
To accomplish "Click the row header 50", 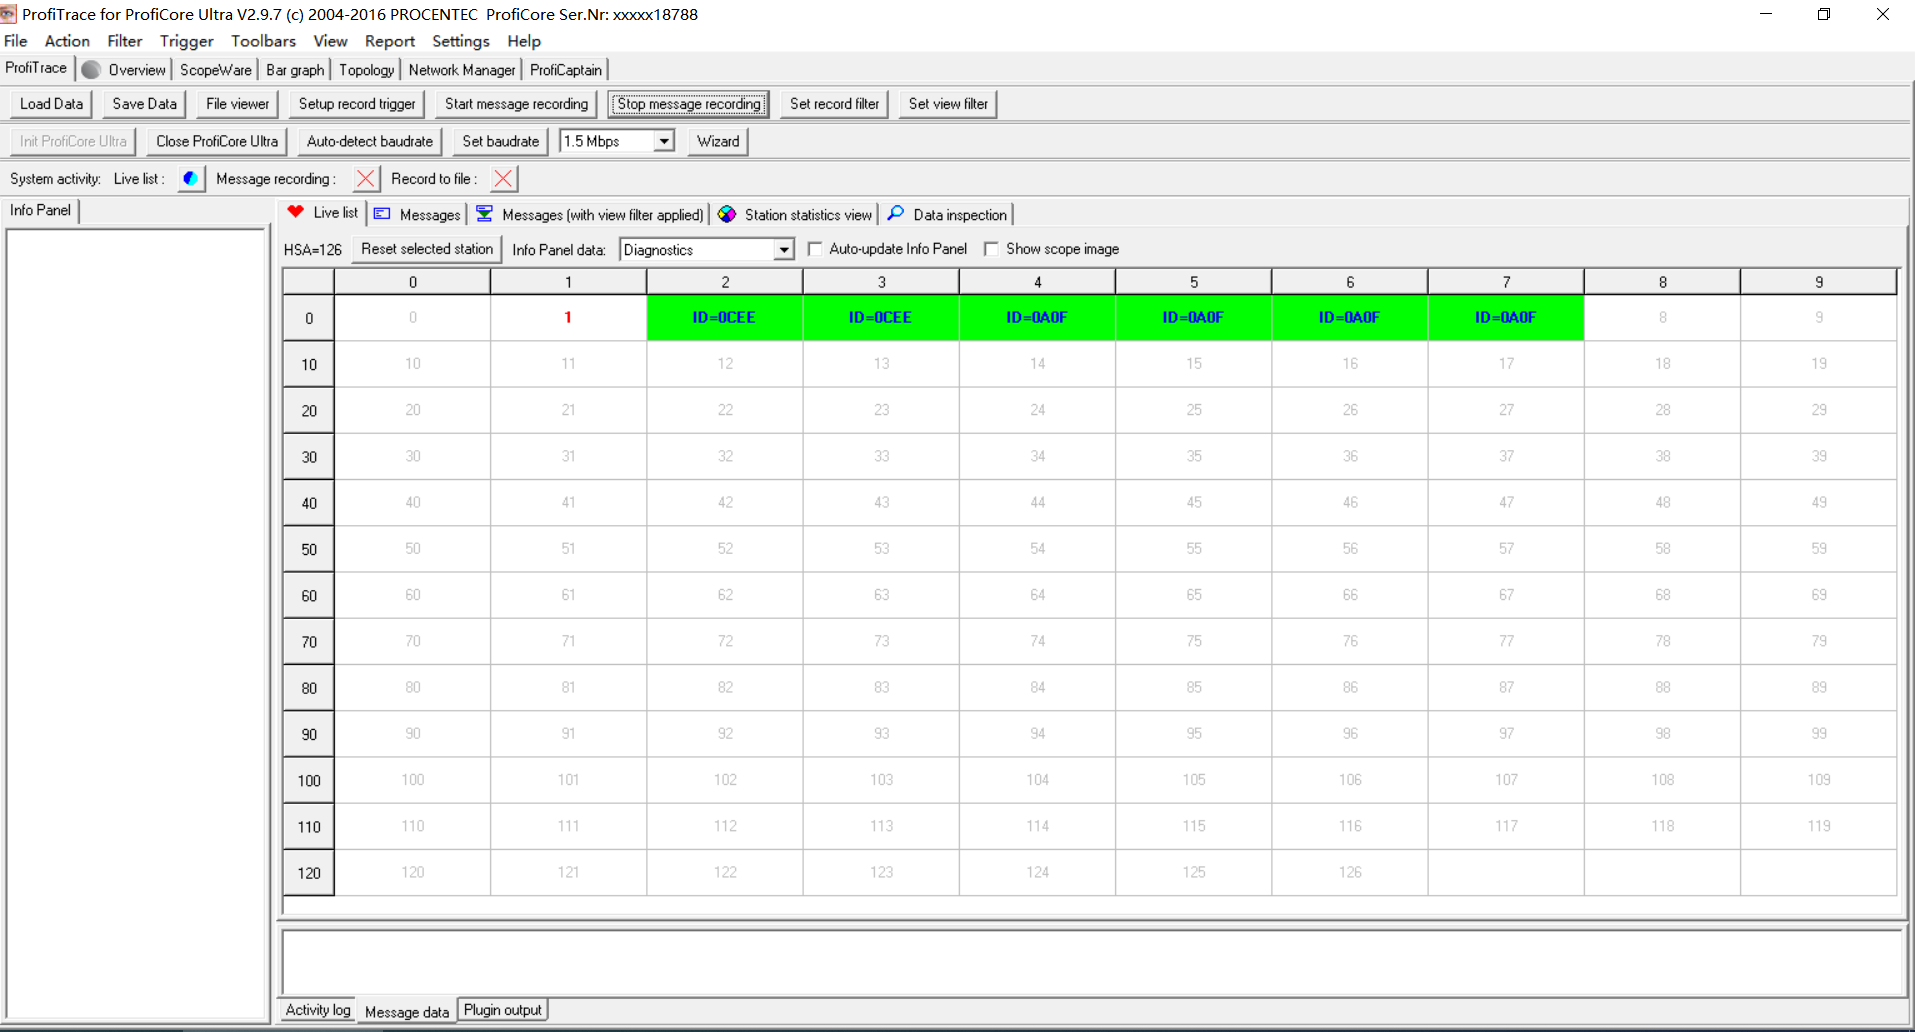I will [x=309, y=549].
